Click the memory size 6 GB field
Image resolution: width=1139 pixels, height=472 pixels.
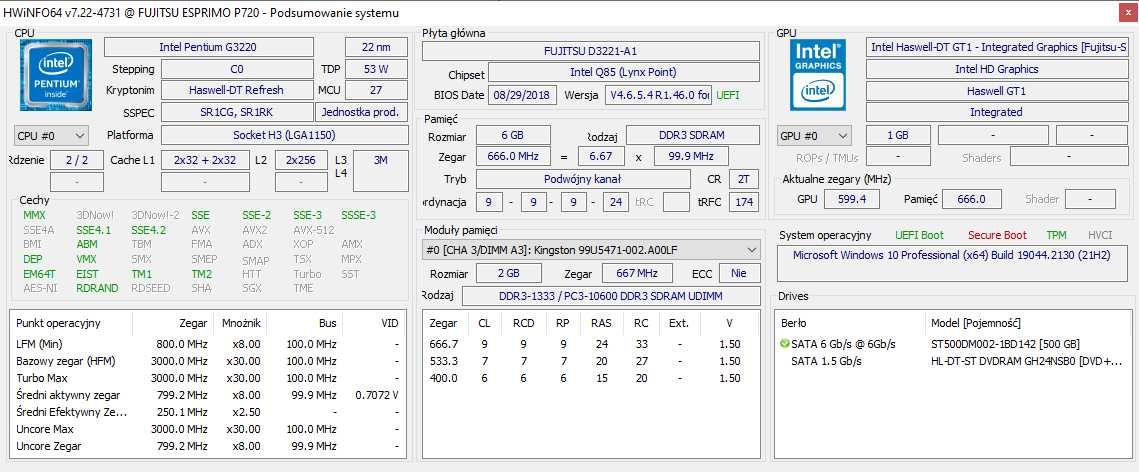tap(513, 135)
